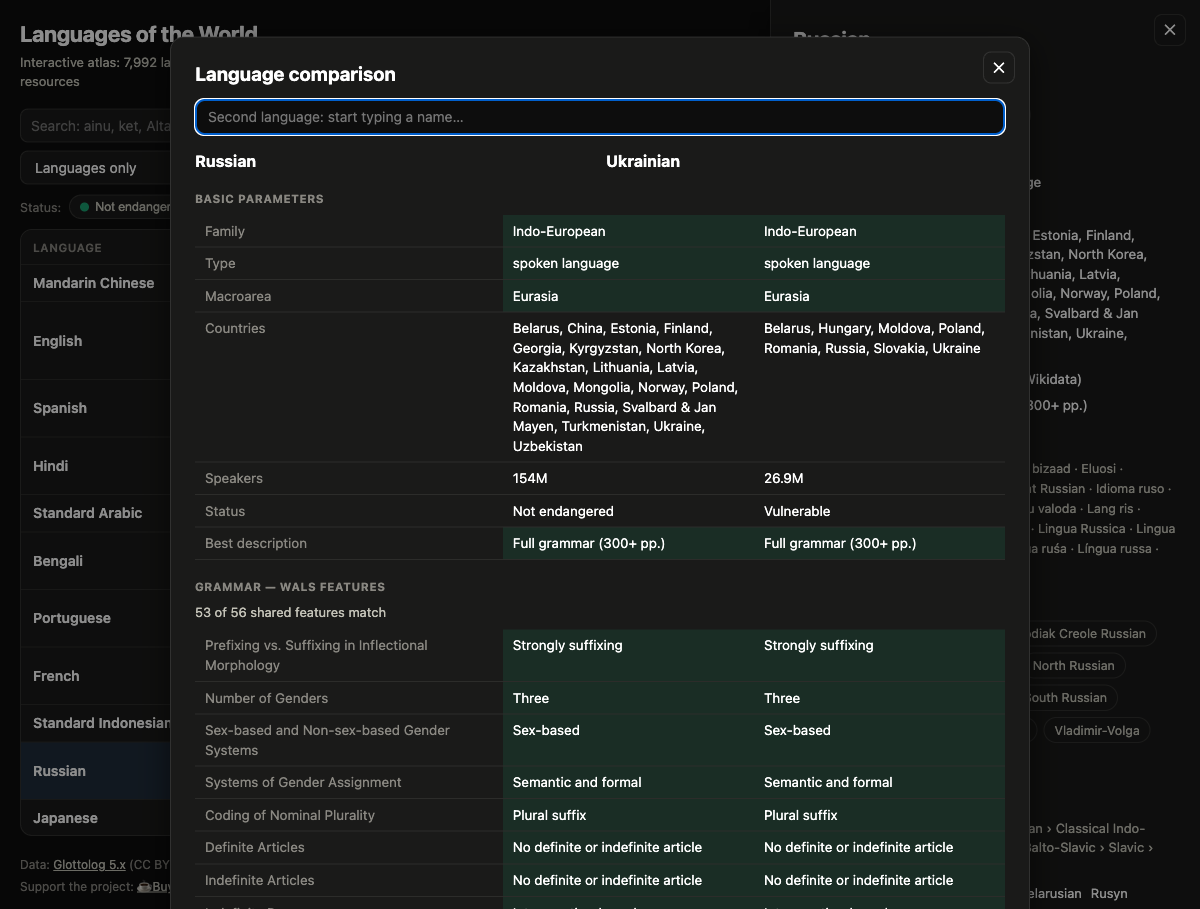
Task: Open the Languages only dropdown
Action: coord(96,168)
